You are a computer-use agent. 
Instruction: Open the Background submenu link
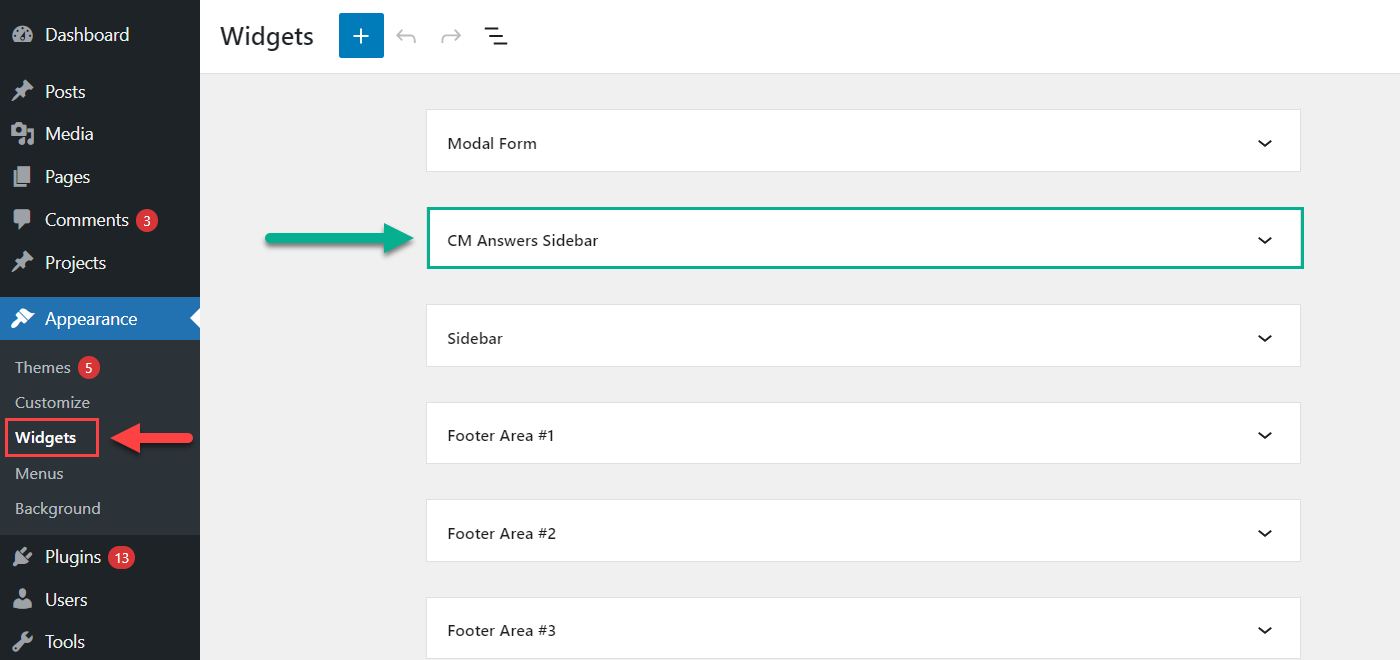pyautogui.click(x=58, y=509)
